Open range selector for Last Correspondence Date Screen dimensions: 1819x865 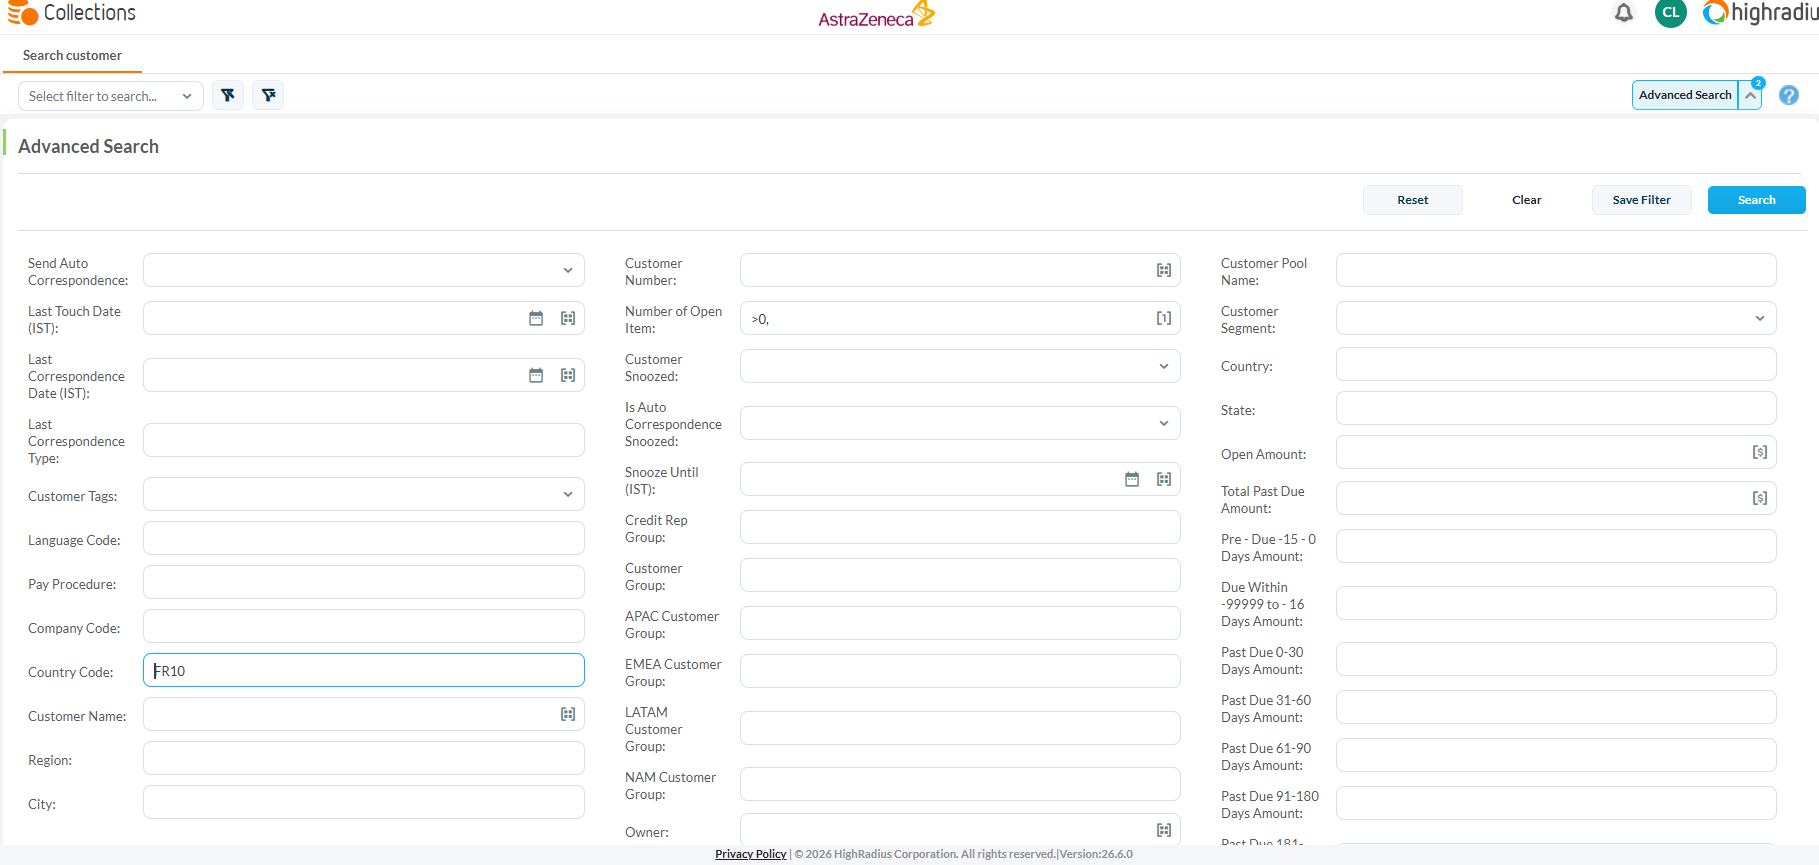coord(568,375)
